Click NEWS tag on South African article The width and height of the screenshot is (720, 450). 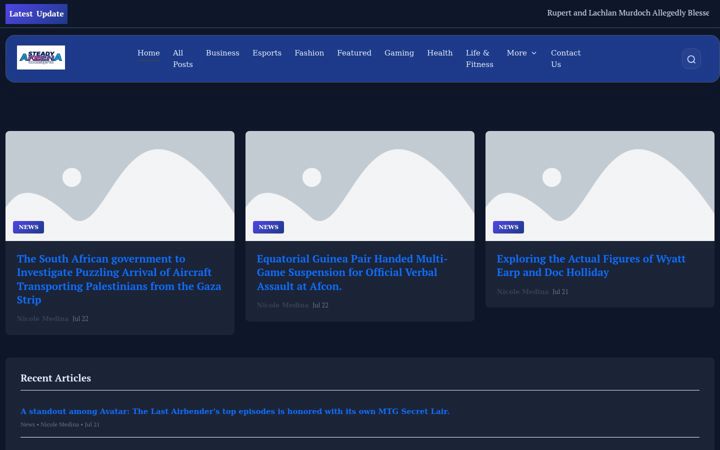point(28,227)
